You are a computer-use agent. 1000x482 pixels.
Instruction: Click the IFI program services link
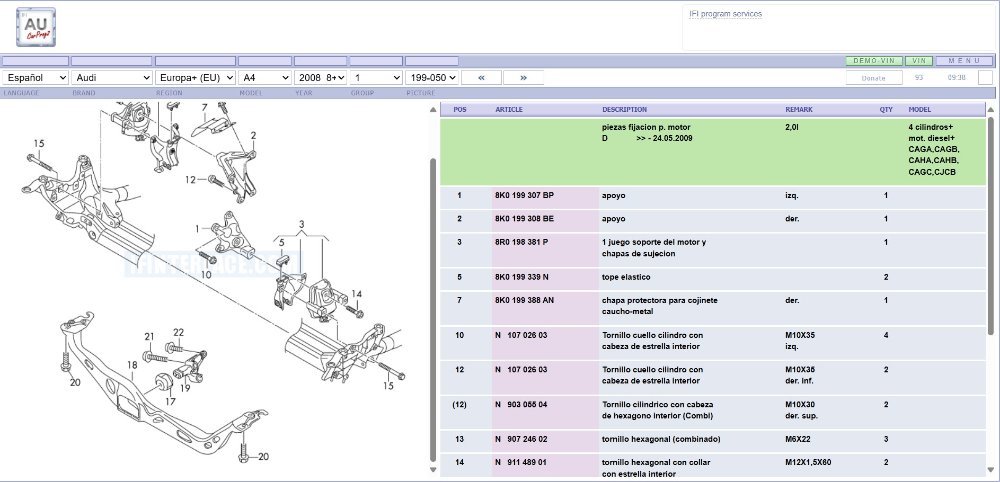click(x=725, y=14)
